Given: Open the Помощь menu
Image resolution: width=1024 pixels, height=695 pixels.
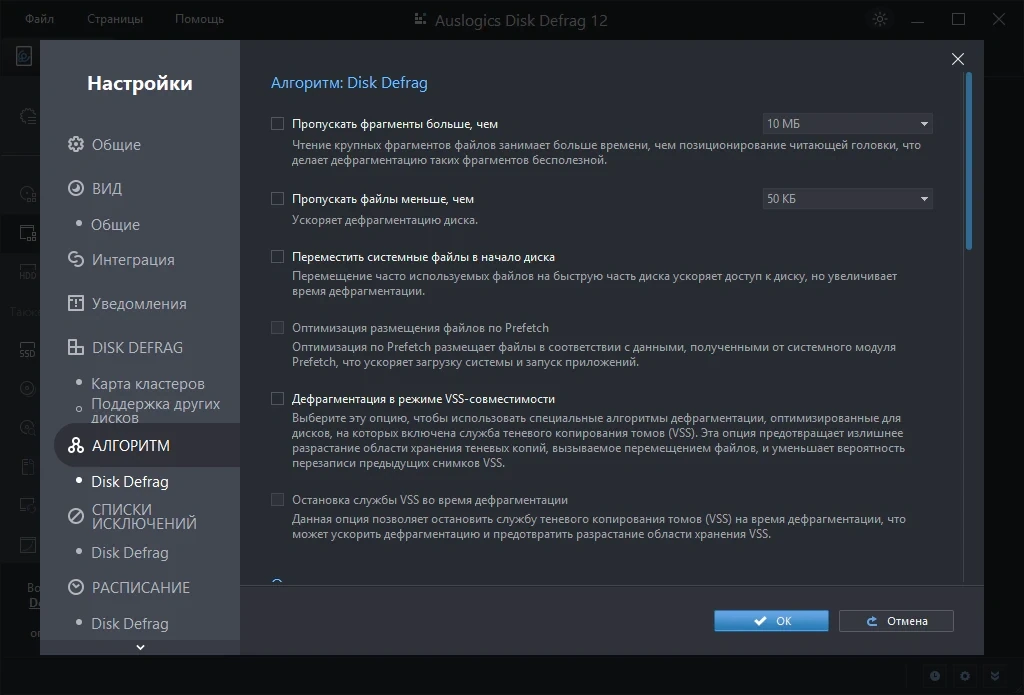Looking at the screenshot, I should 199,19.
